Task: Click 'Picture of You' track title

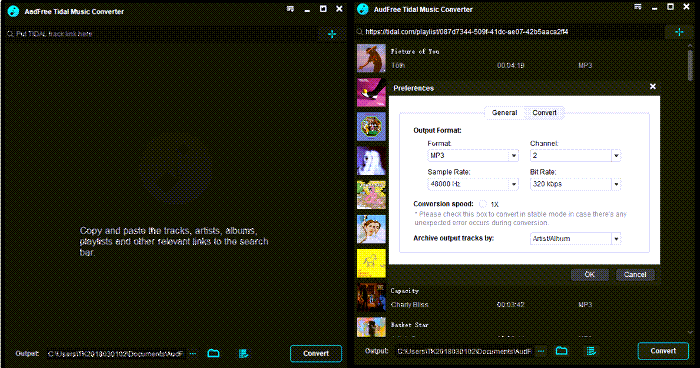Action: [x=415, y=52]
